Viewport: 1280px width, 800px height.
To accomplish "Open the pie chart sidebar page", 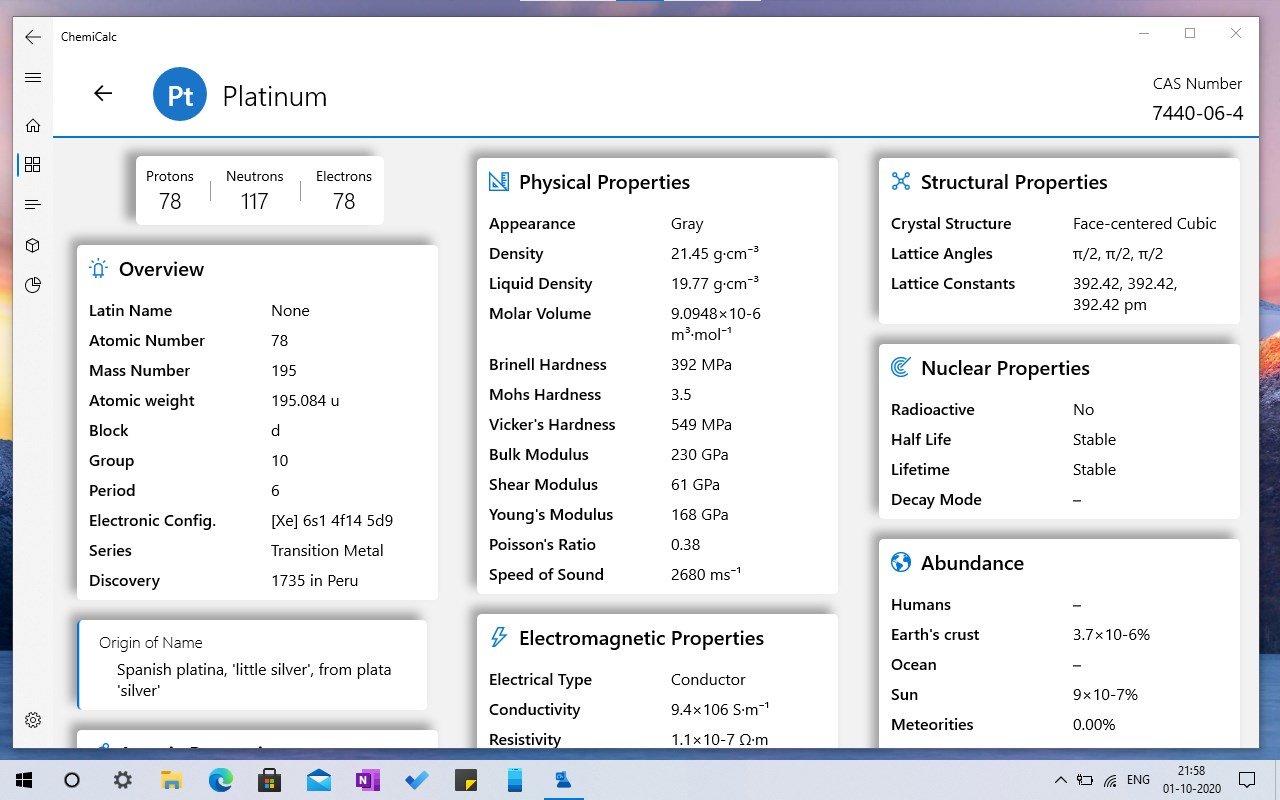I will (x=33, y=285).
